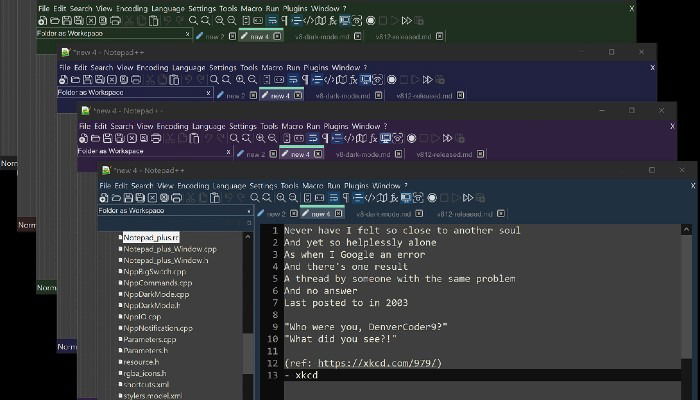Click Paste icon in purple window toolbar

(x=194, y=138)
